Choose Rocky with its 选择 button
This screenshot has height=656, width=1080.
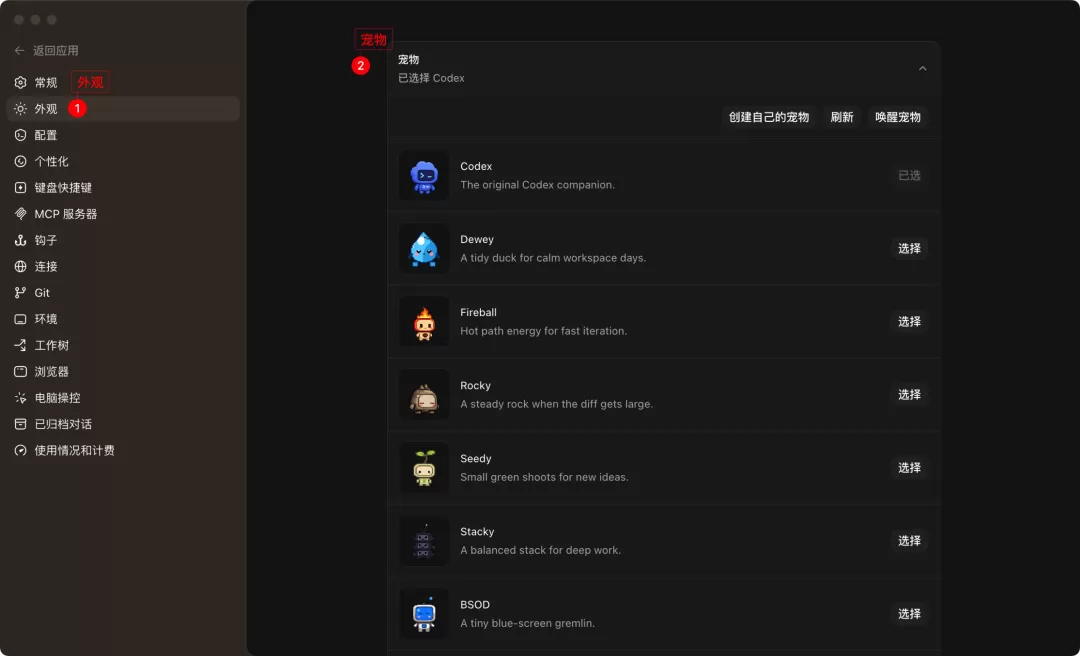tap(909, 394)
